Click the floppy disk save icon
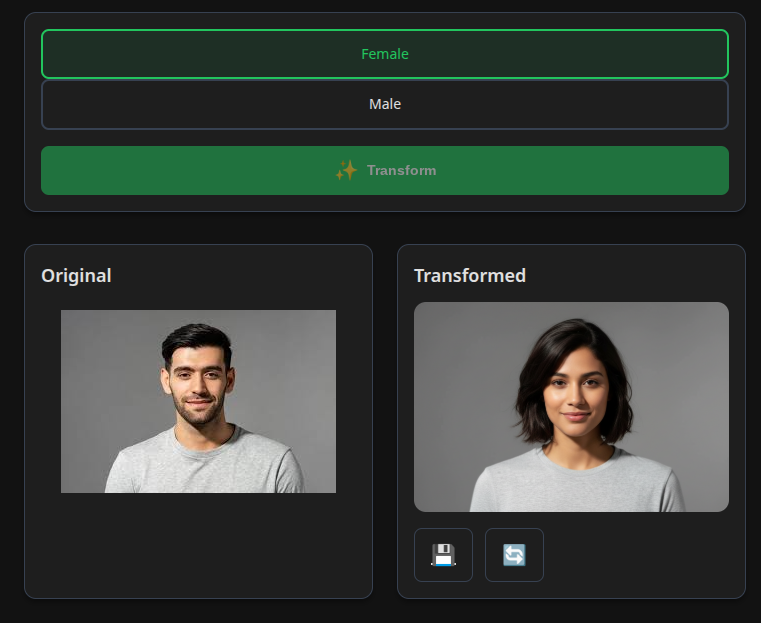761x623 pixels. click(x=443, y=555)
